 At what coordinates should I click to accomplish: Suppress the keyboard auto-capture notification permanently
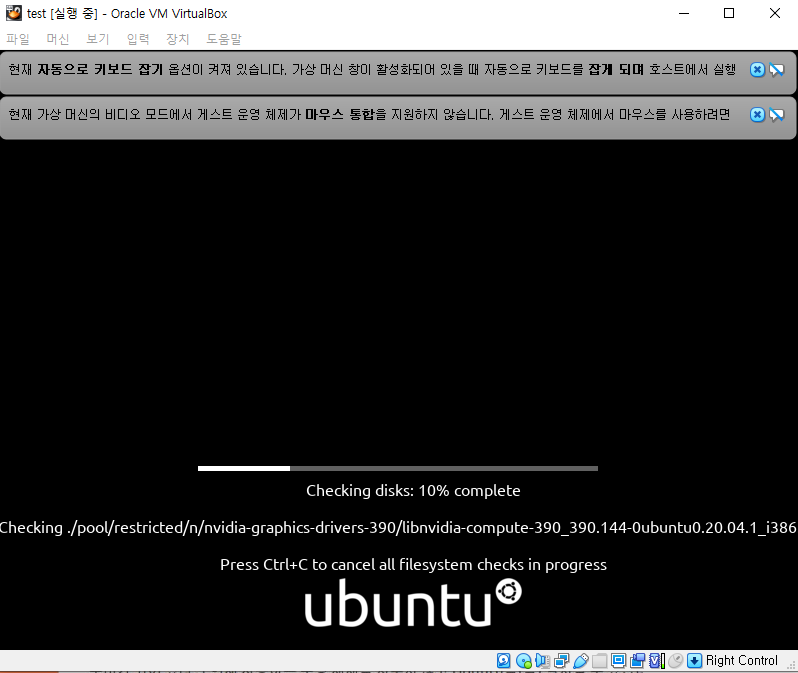point(777,70)
